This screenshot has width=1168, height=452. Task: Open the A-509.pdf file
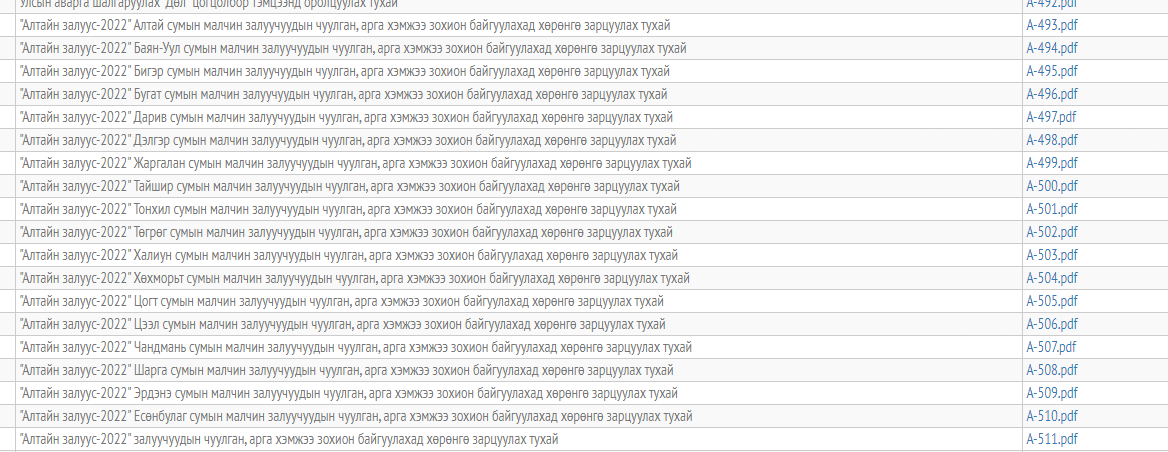pyautogui.click(x=1052, y=393)
